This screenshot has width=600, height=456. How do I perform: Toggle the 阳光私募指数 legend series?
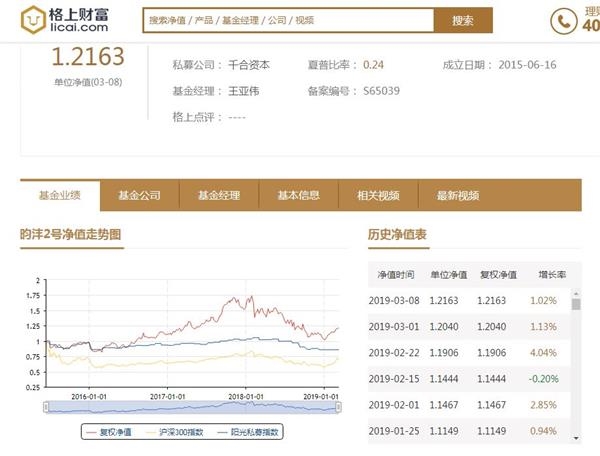tap(254, 432)
